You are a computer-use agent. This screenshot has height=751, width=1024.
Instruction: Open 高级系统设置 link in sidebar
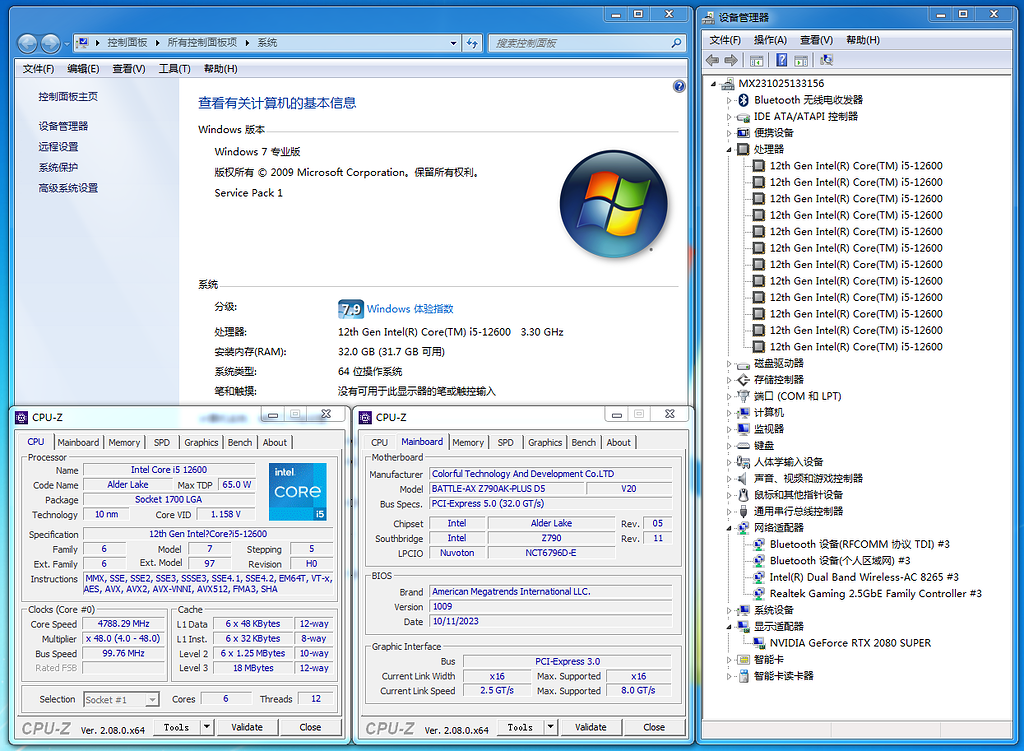click(68, 188)
